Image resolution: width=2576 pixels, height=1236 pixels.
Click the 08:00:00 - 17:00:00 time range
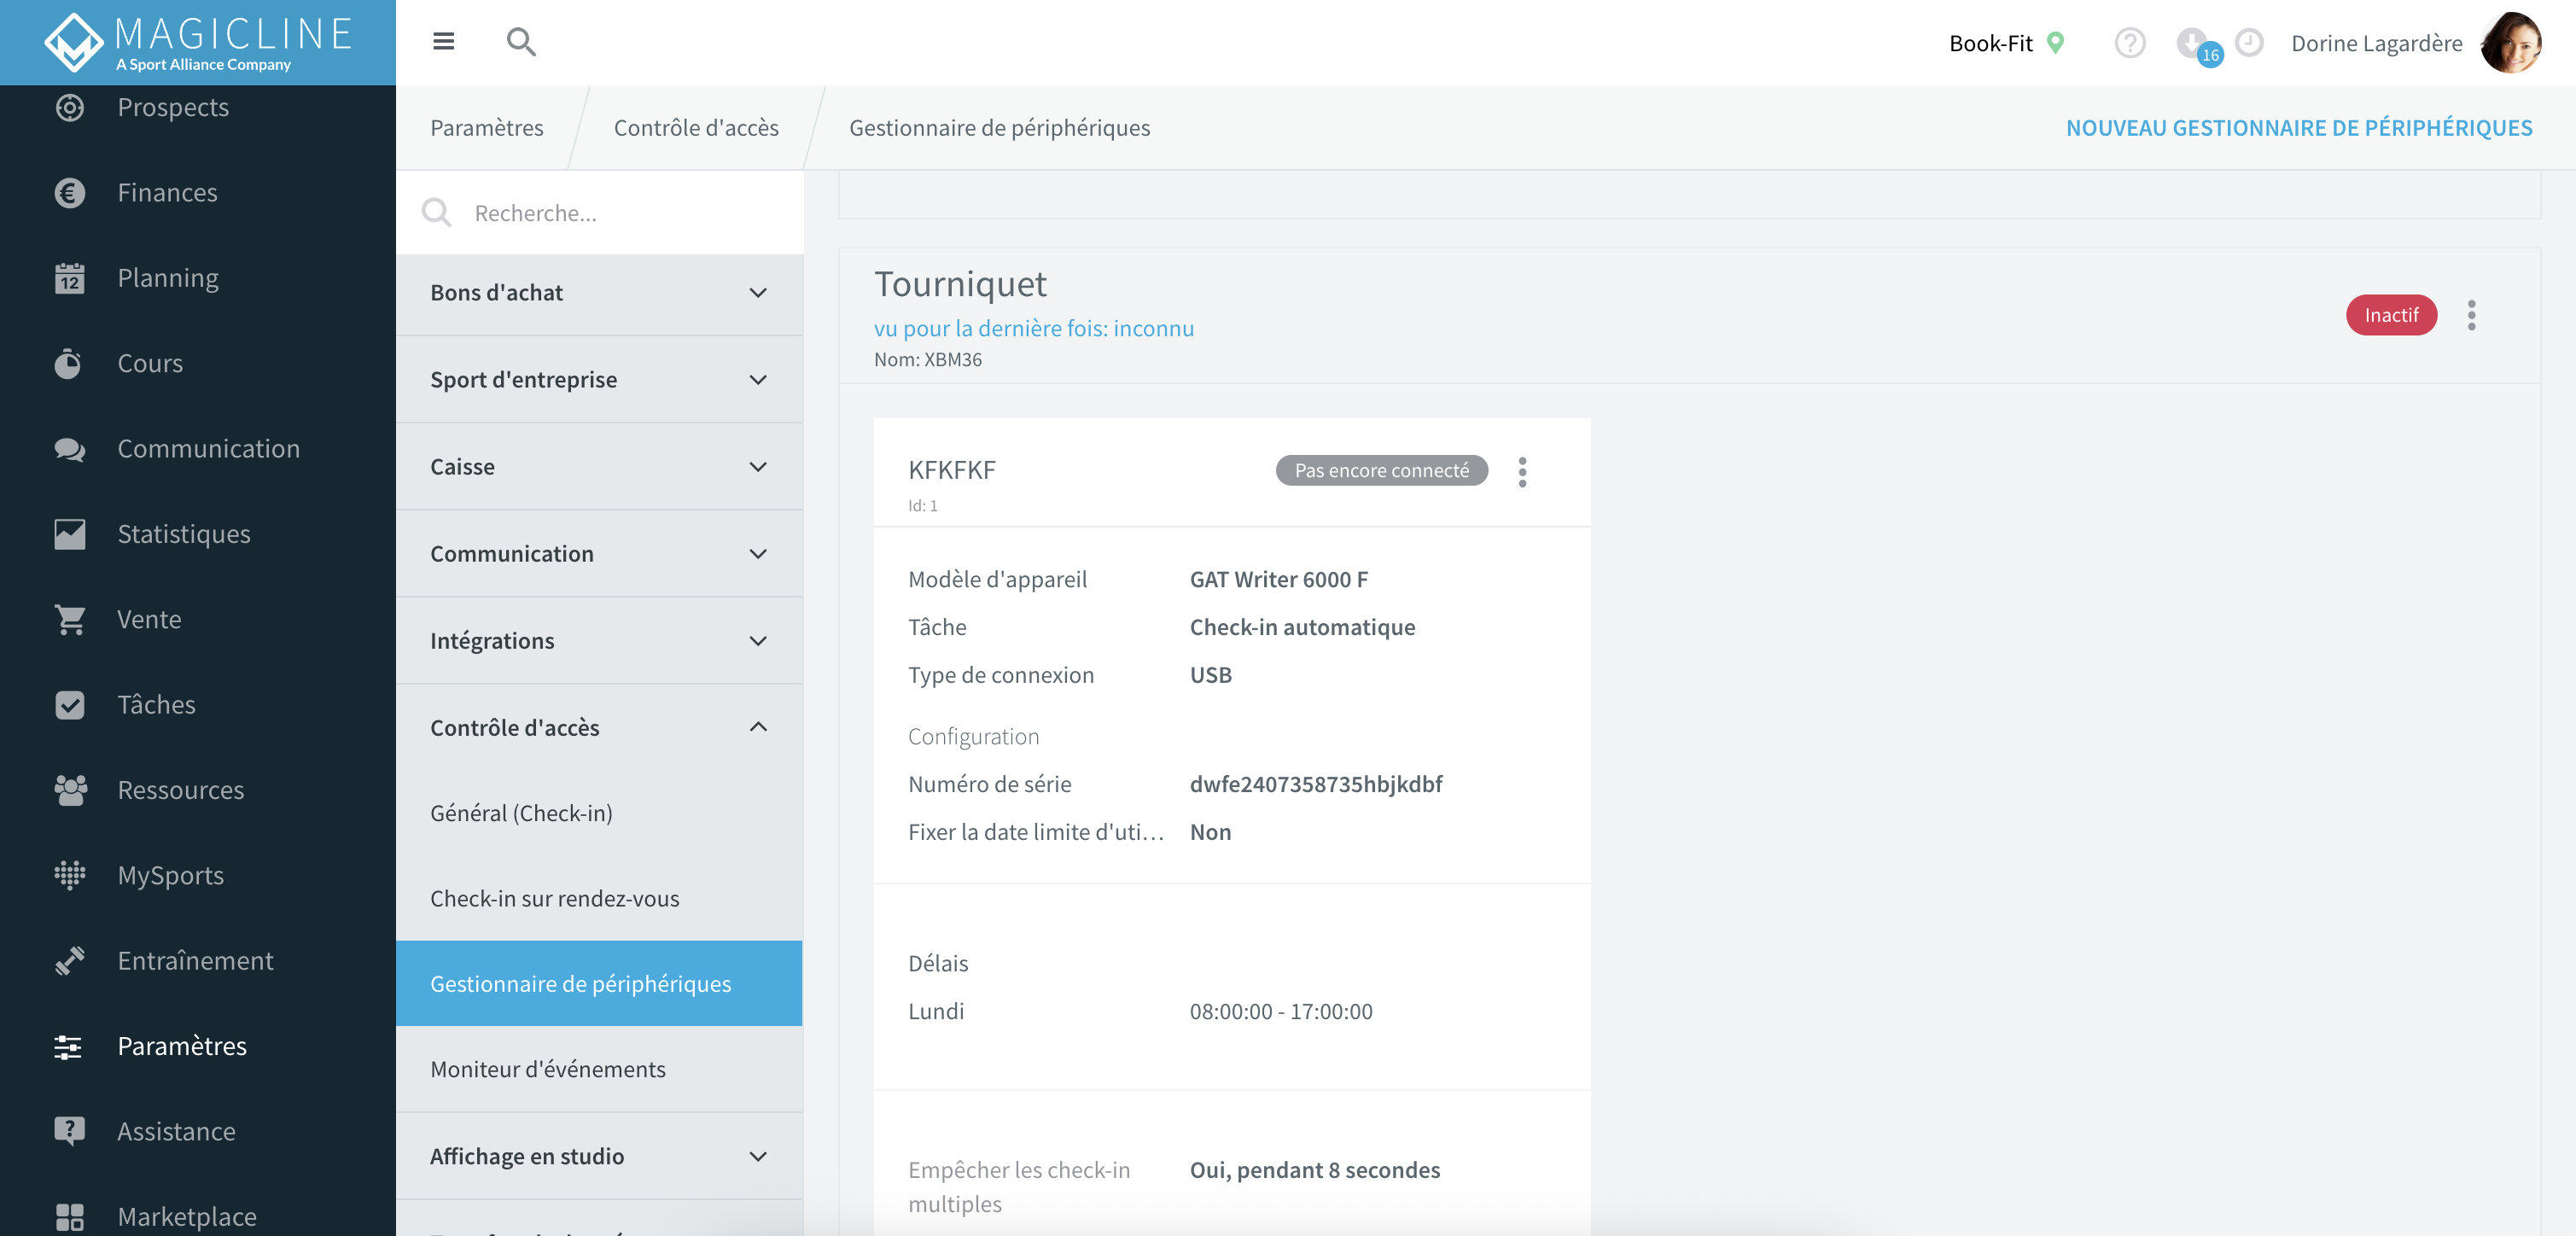click(x=1281, y=1011)
